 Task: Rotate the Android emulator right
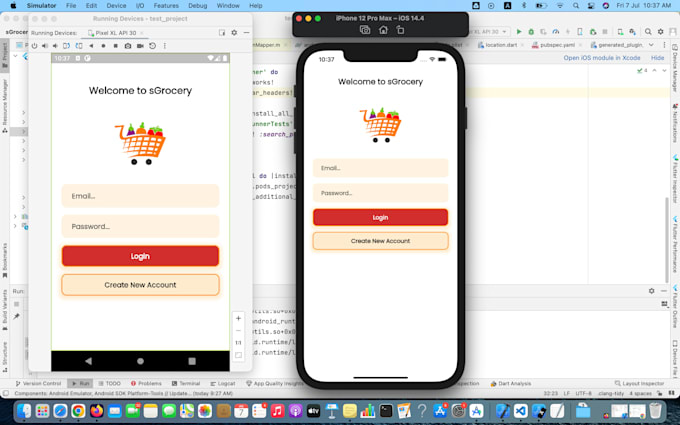78,46
